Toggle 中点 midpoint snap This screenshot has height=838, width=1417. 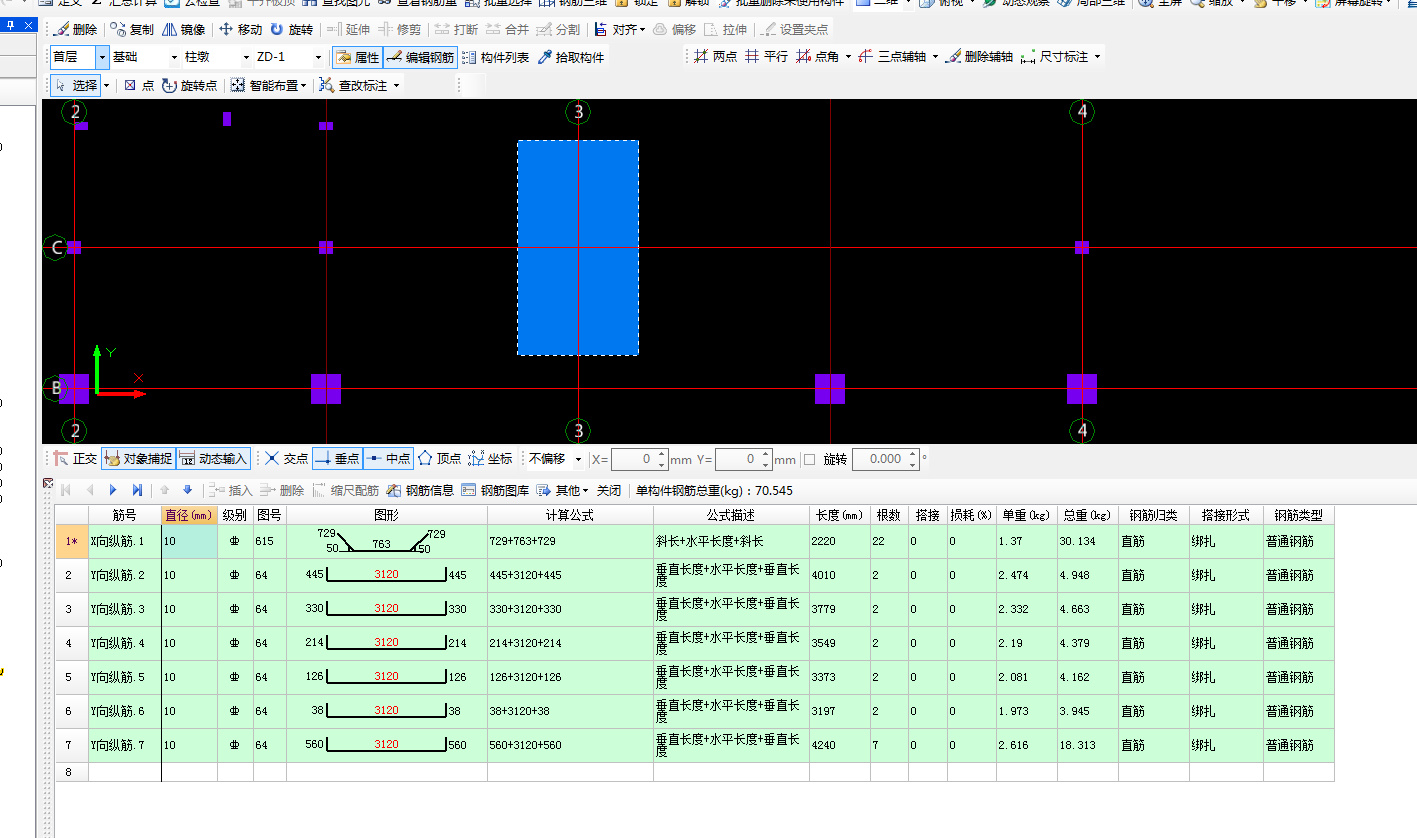click(388, 459)
